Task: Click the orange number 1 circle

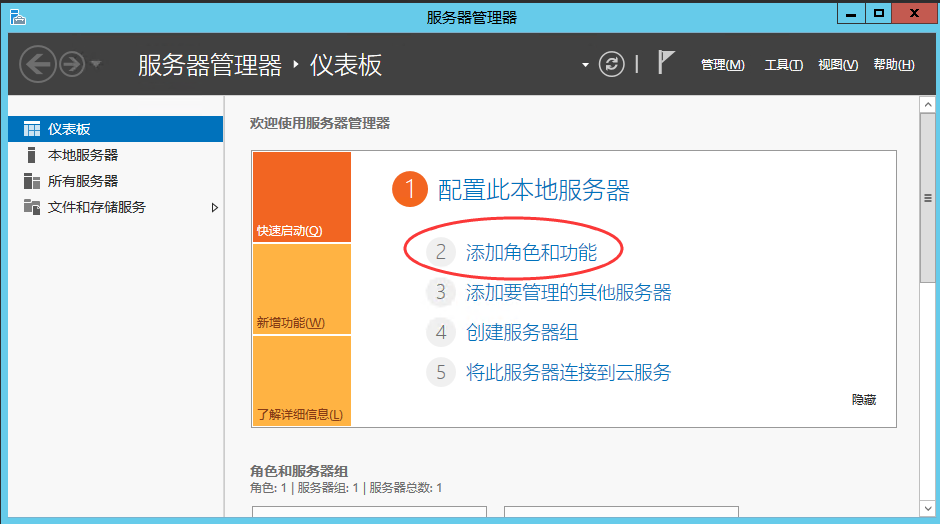Action: point(410,189)
